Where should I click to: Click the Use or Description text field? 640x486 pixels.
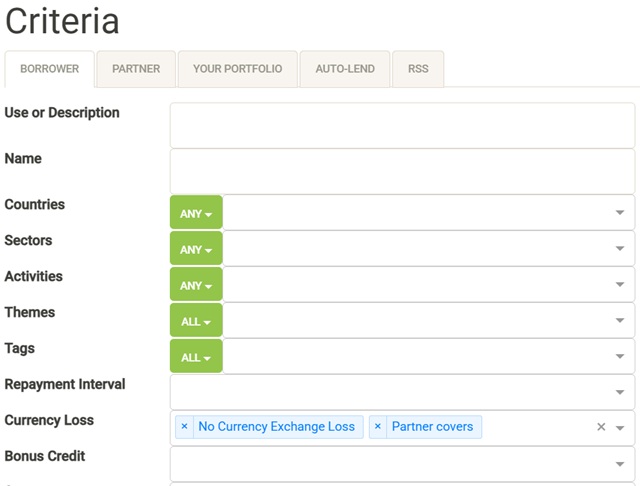click(x=402, y=125)
